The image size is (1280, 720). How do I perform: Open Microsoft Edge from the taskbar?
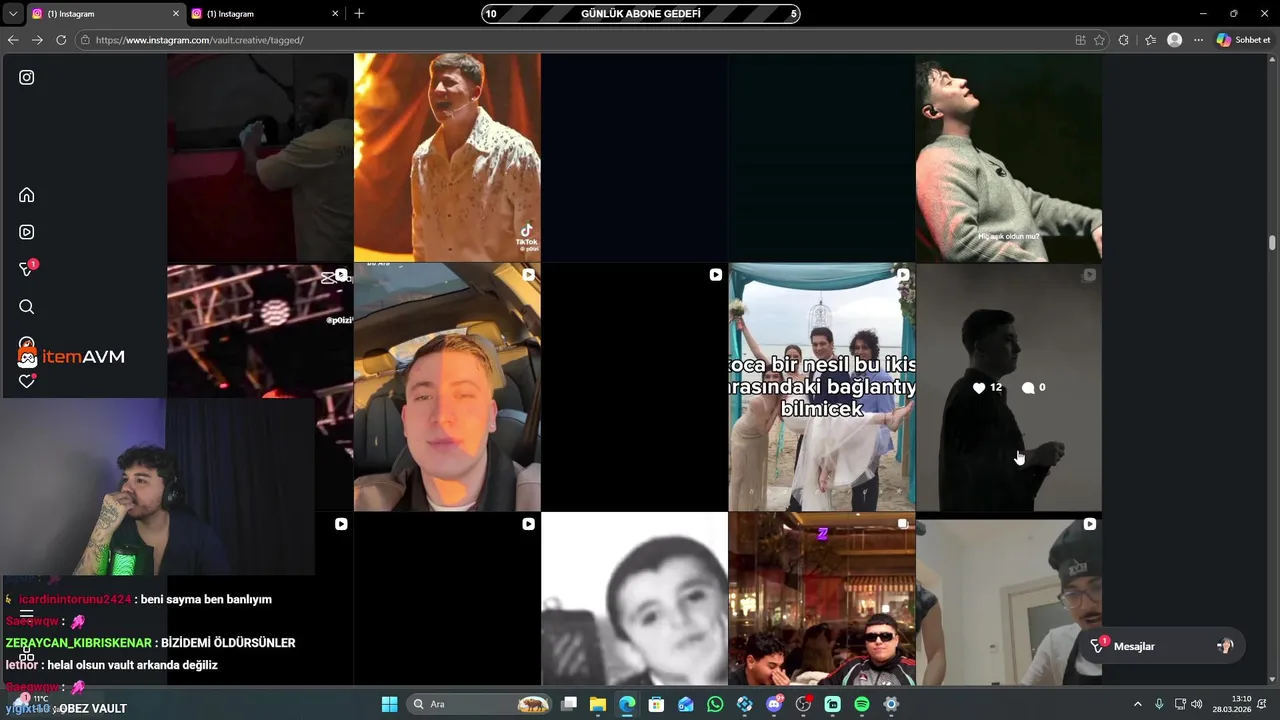pyautogui.click(x=627, y=704)
